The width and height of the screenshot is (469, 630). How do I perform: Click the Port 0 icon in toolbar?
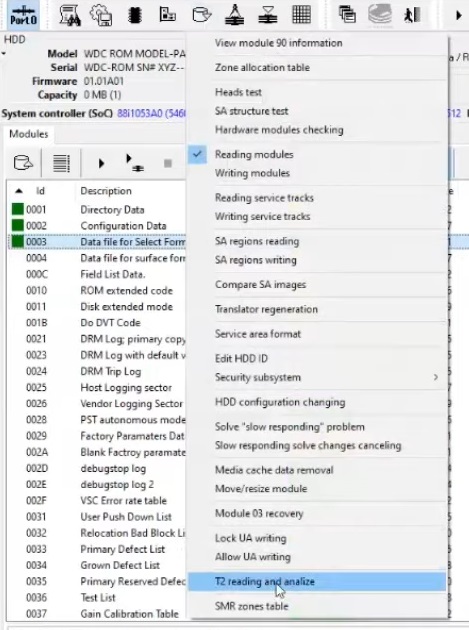(x=23, y=15)
